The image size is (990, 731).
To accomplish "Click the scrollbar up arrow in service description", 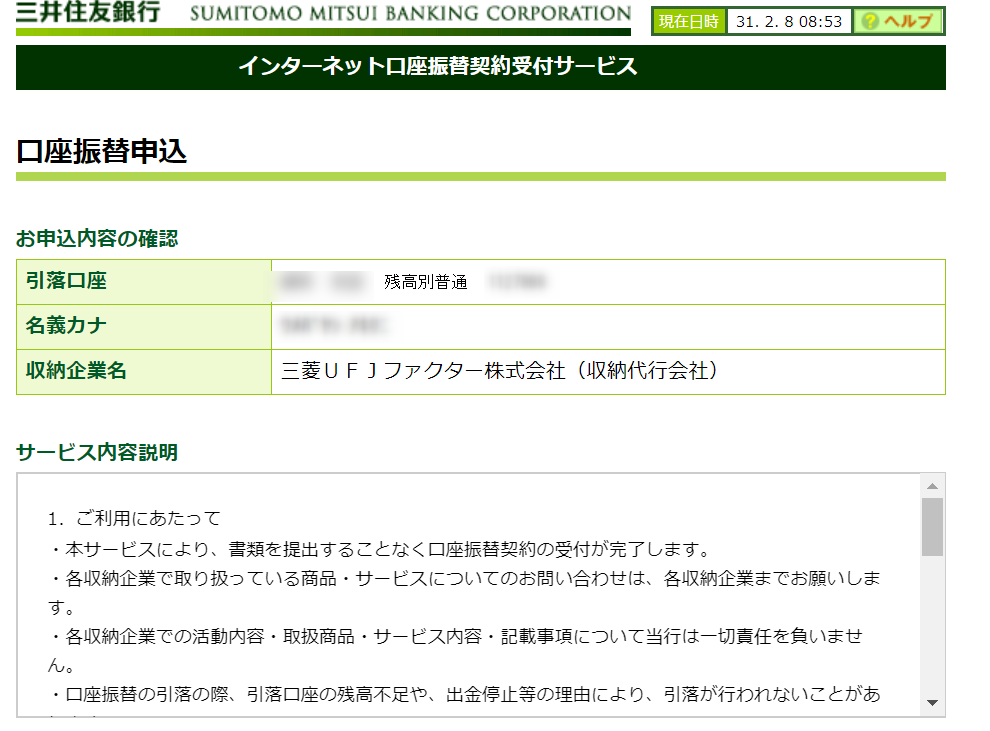I will [932, 486].
